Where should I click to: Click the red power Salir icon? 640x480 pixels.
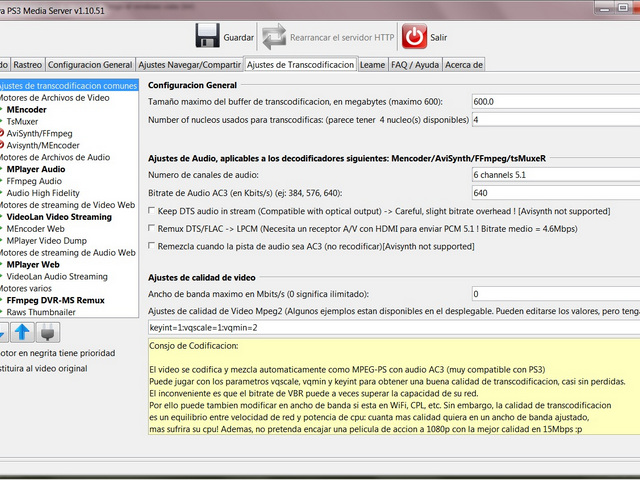[x=414, y=36]
